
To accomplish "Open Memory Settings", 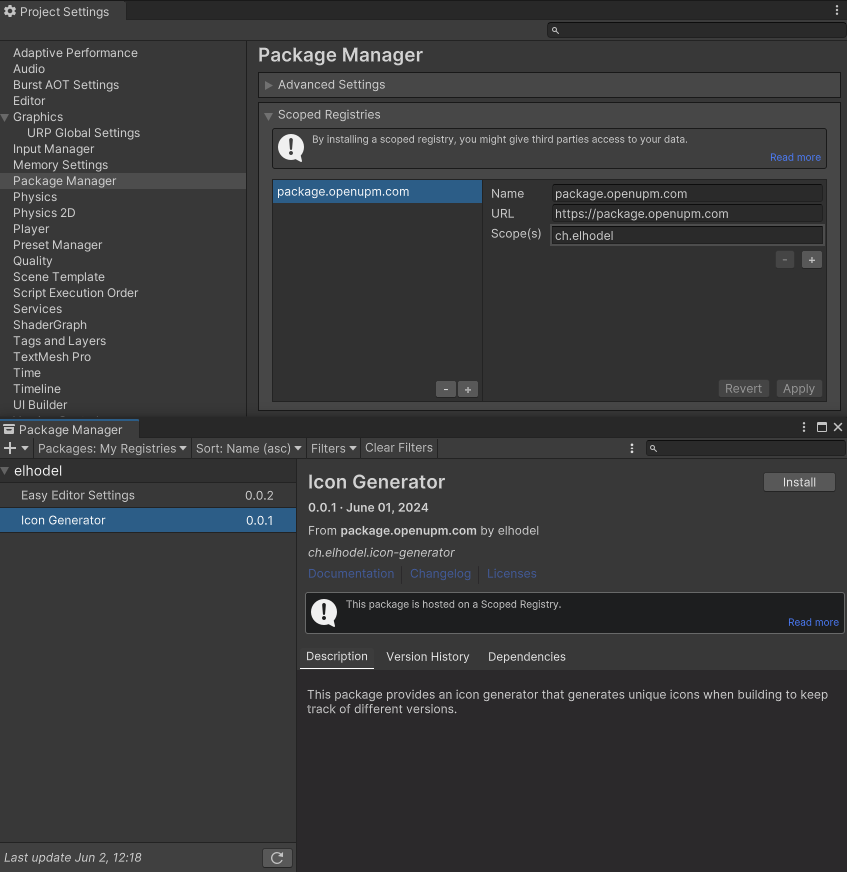I will click(60, 165).
